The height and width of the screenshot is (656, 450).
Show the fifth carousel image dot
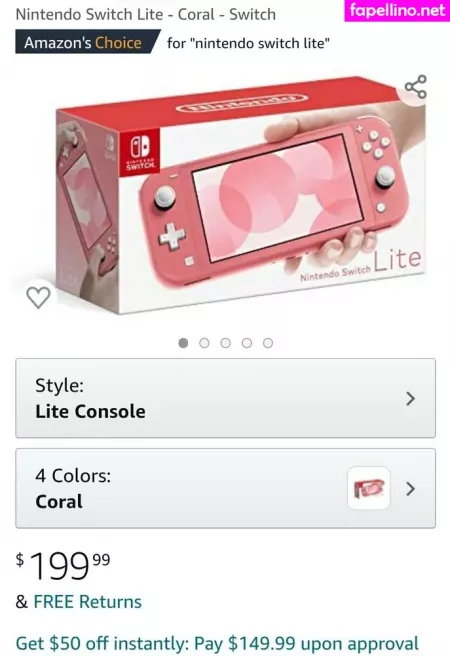click(x=268, y=343)
